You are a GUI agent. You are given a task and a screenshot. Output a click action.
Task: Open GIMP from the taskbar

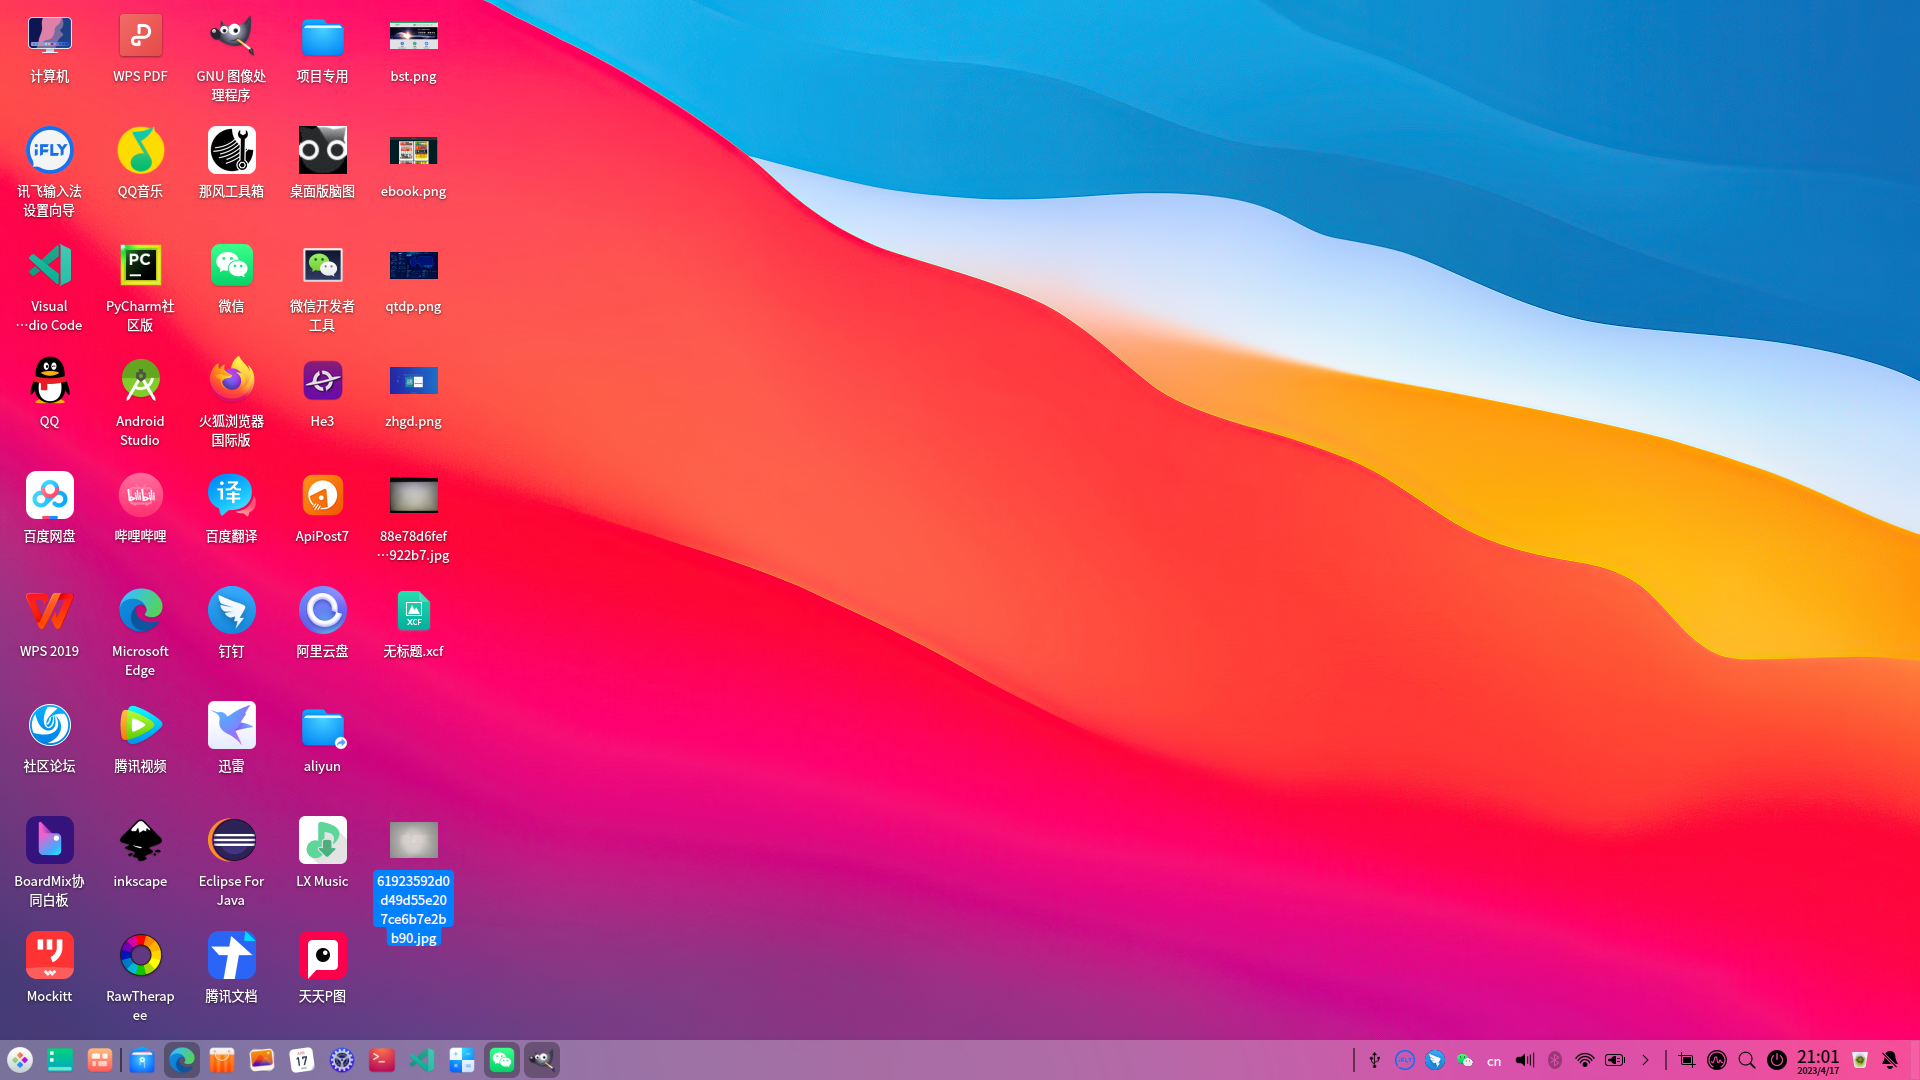542,1060
